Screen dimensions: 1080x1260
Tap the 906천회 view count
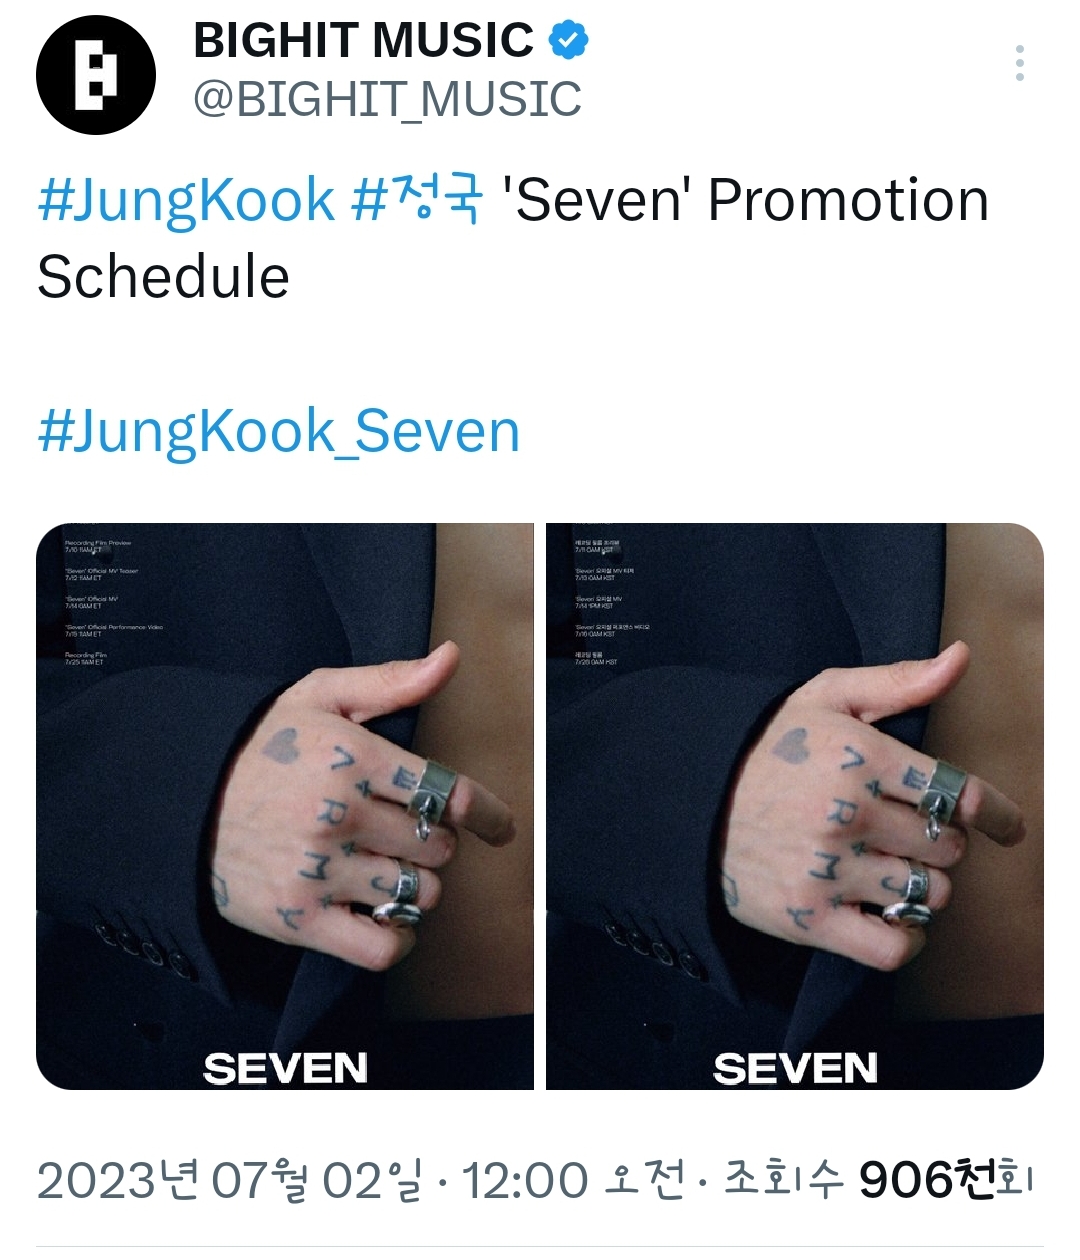click(945, 1181)
